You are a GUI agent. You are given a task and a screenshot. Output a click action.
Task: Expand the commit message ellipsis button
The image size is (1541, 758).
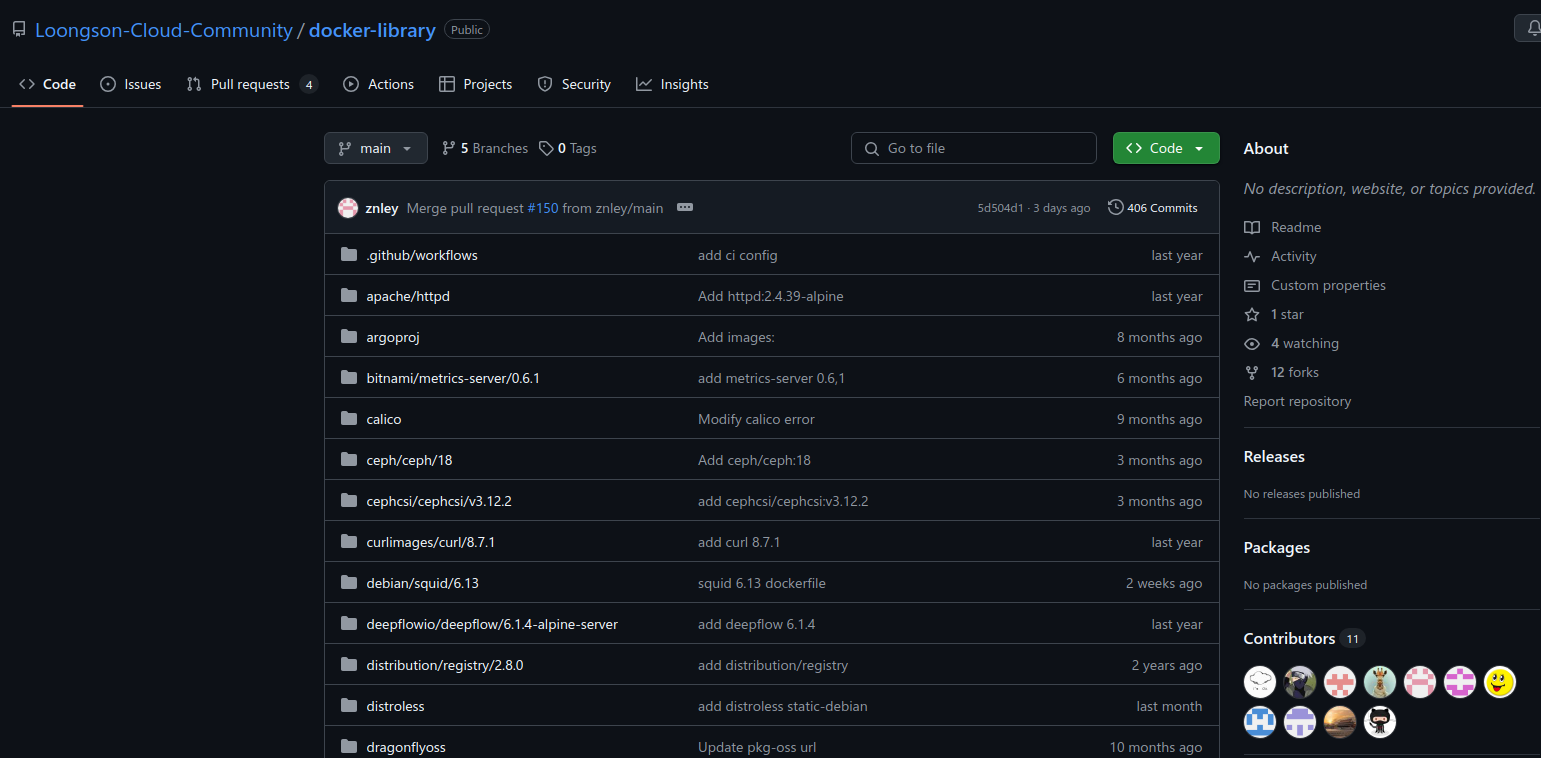tap(685, 207)
